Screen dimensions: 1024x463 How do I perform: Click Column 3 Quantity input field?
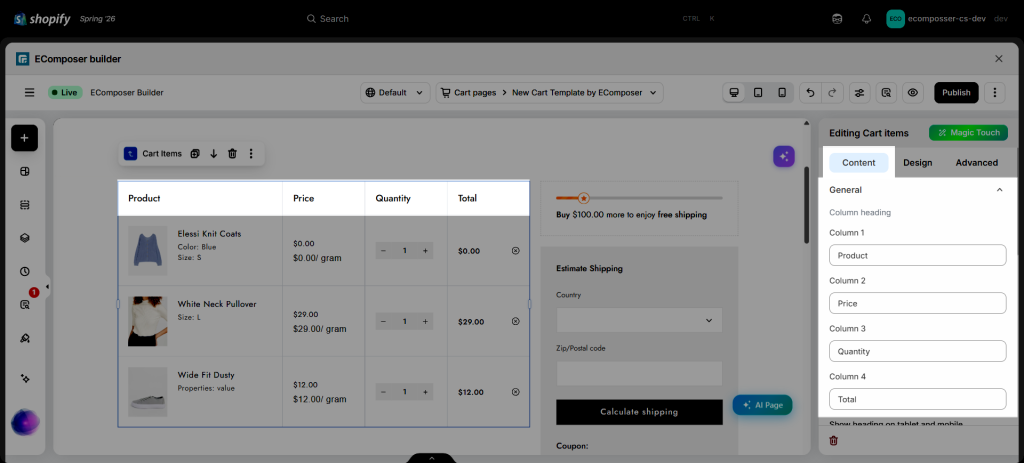tap(918, 351)
